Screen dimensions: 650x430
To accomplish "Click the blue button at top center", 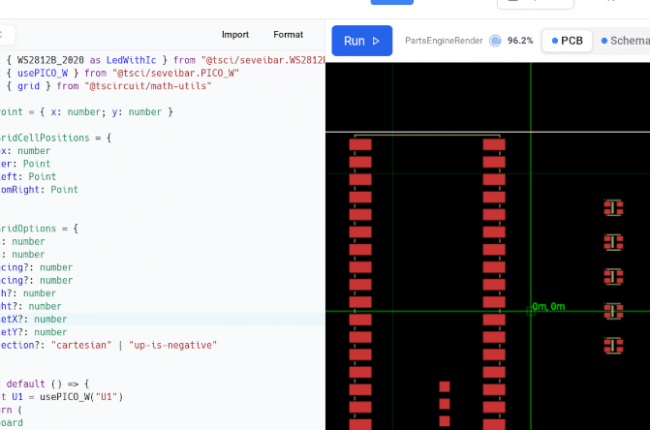I will pyautogui.click(x=392, y=2).
